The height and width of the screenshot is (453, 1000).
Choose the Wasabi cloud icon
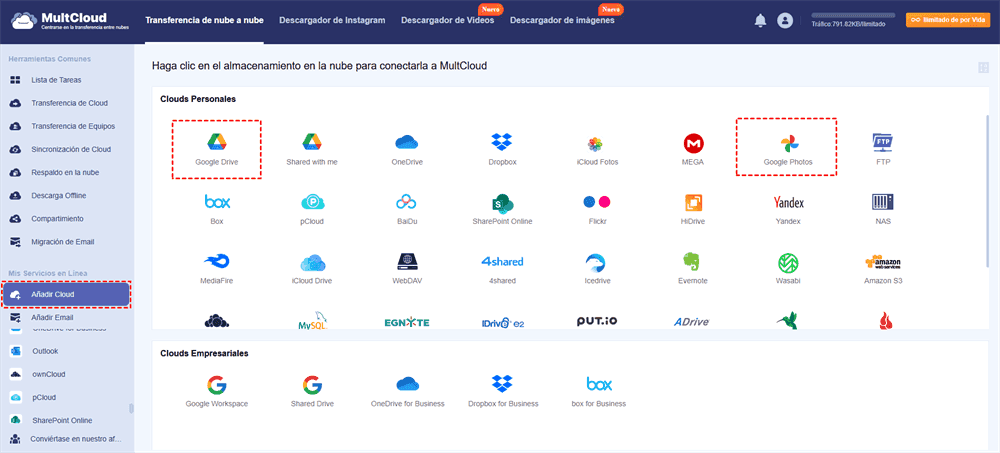[788, 263]
